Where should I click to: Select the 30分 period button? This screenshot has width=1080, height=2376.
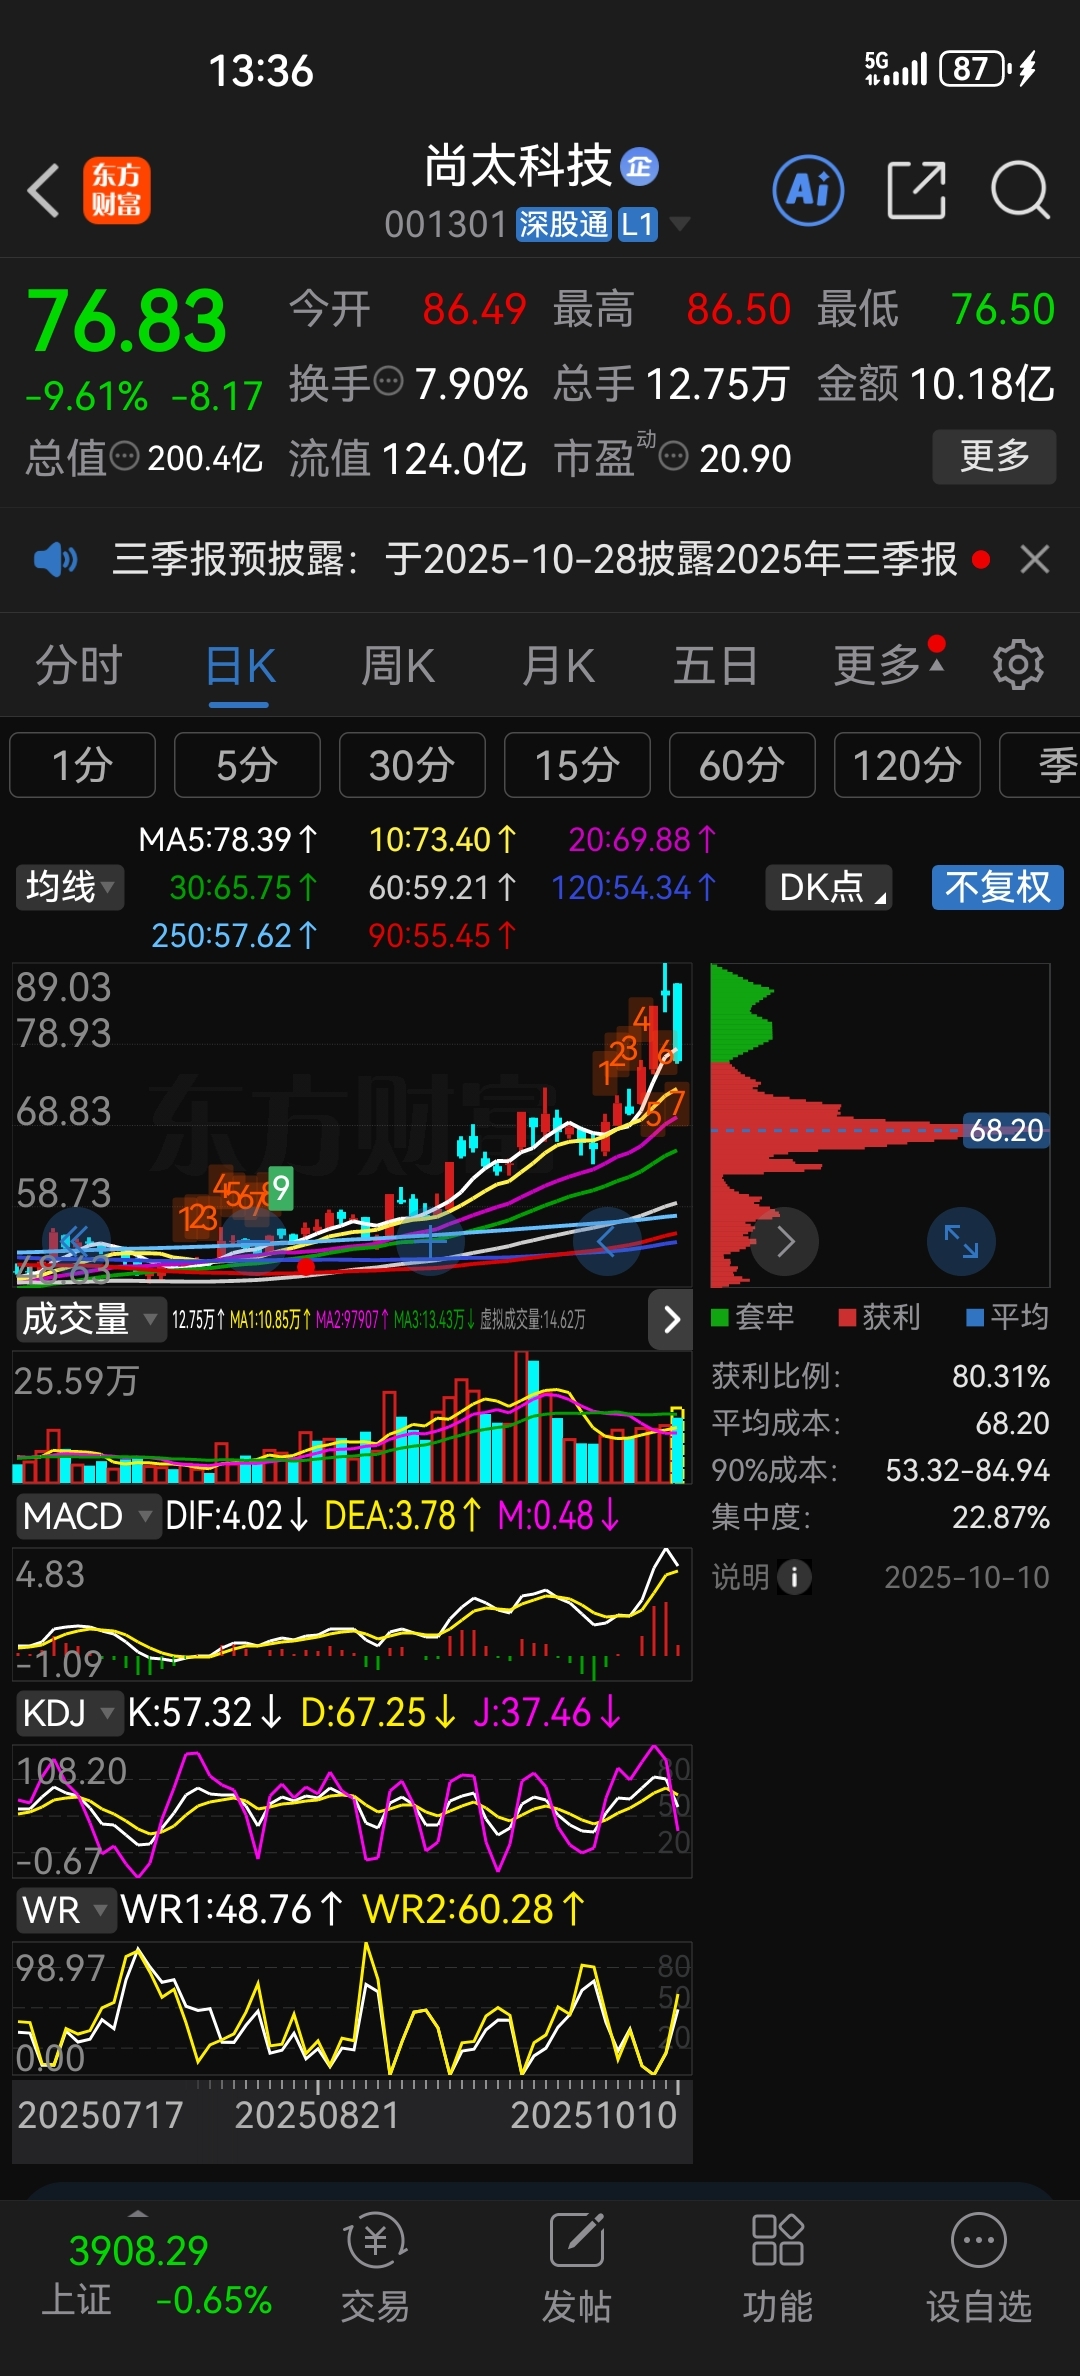412,765
